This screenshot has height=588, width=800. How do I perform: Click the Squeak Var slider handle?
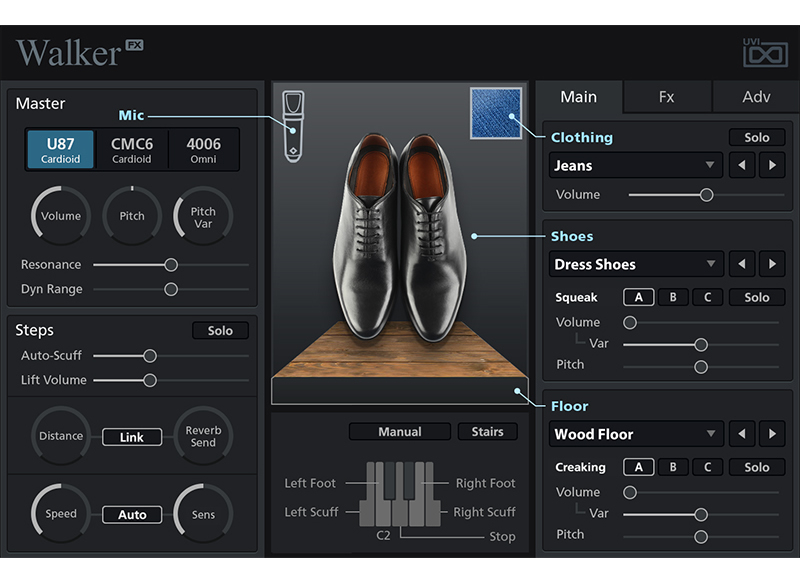tap(701, 345)
